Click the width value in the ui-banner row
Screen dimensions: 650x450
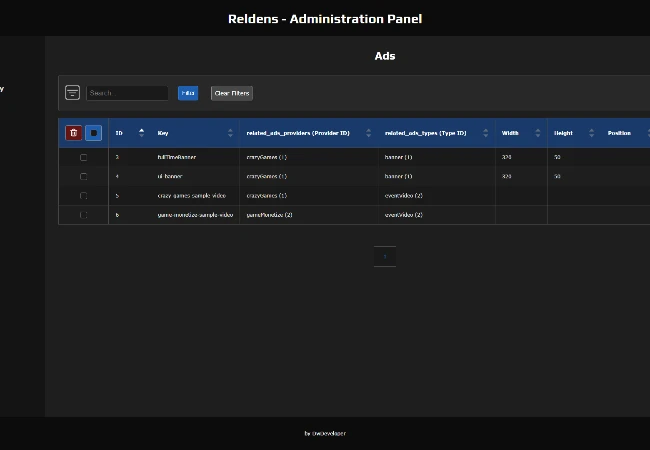point(507,177)
